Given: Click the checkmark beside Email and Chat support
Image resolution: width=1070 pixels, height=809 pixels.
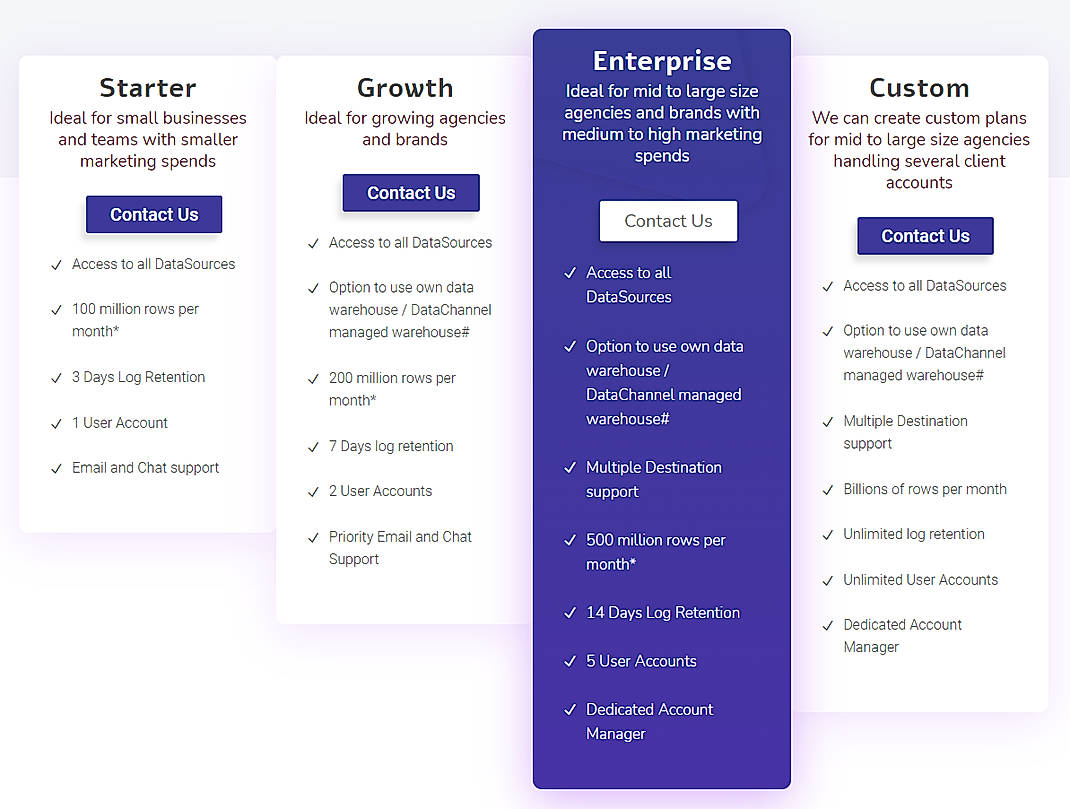Looking at the screenshot, I should [57, 467].
